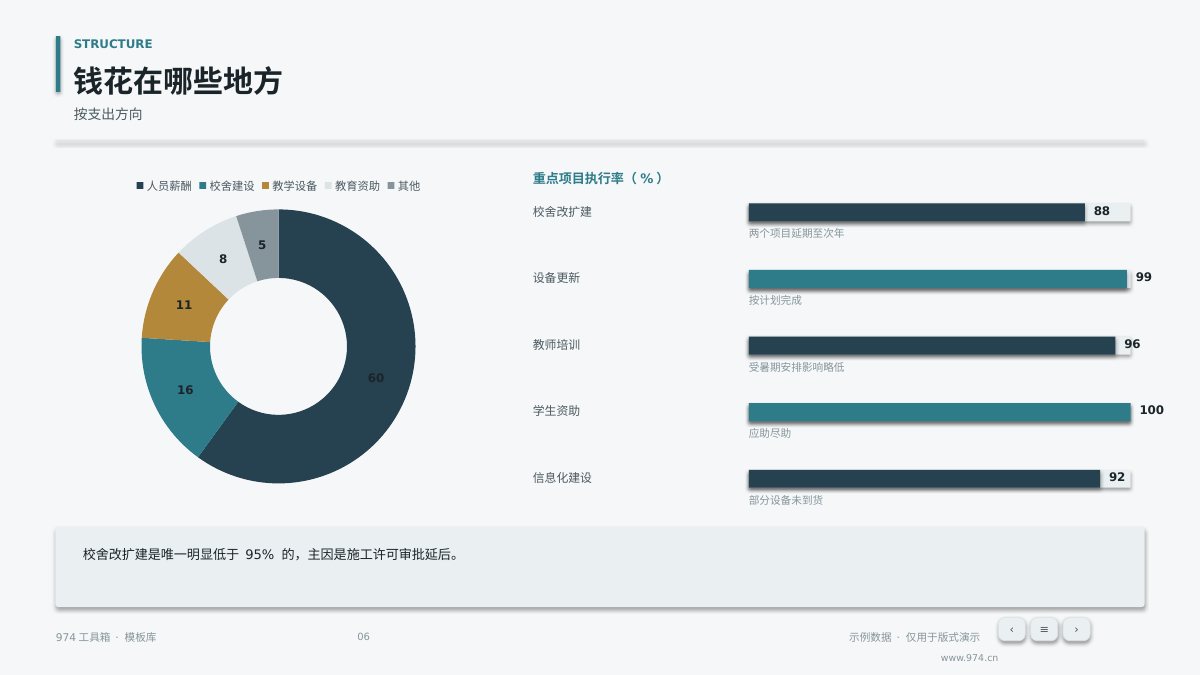The image size is (1200, 675).
Task: Click the note 受暑期安排影响略低
Action: tap(796, 367)
